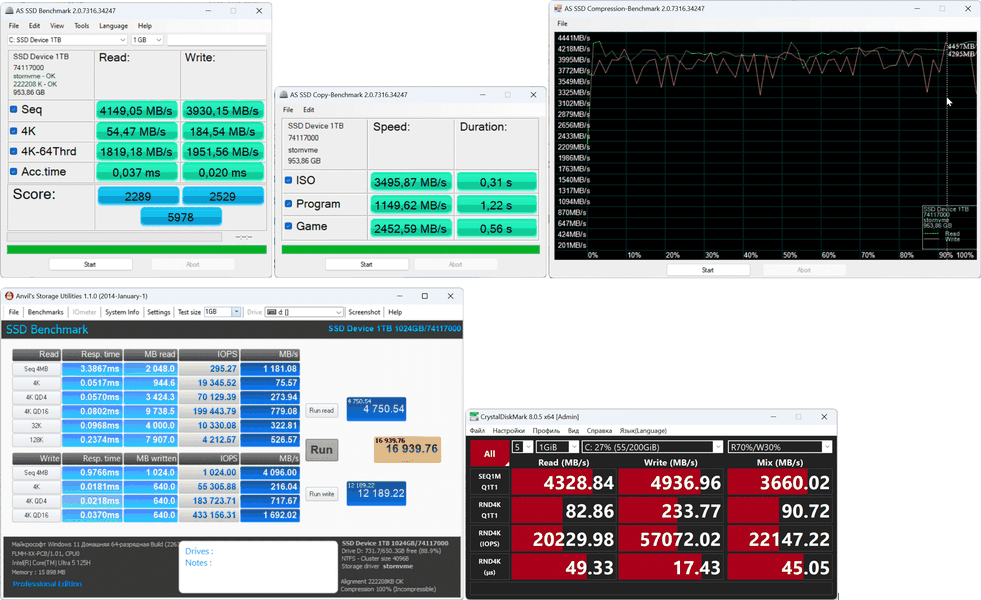Click the large Run button in Anvil's
This screenshot has width=981, height=600.
tap(322, 449)
